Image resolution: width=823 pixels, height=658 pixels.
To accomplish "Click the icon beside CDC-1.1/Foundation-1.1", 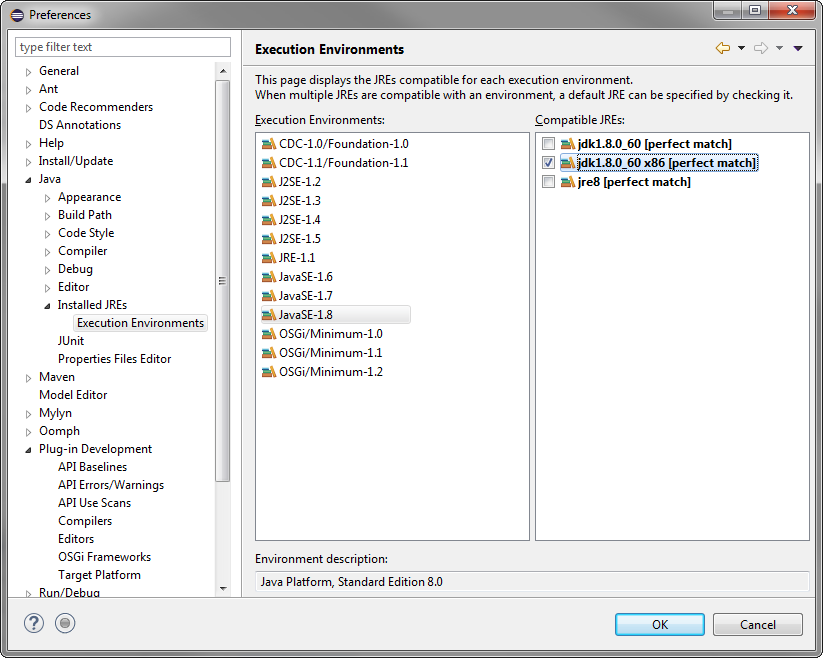I will pos(269,163).
